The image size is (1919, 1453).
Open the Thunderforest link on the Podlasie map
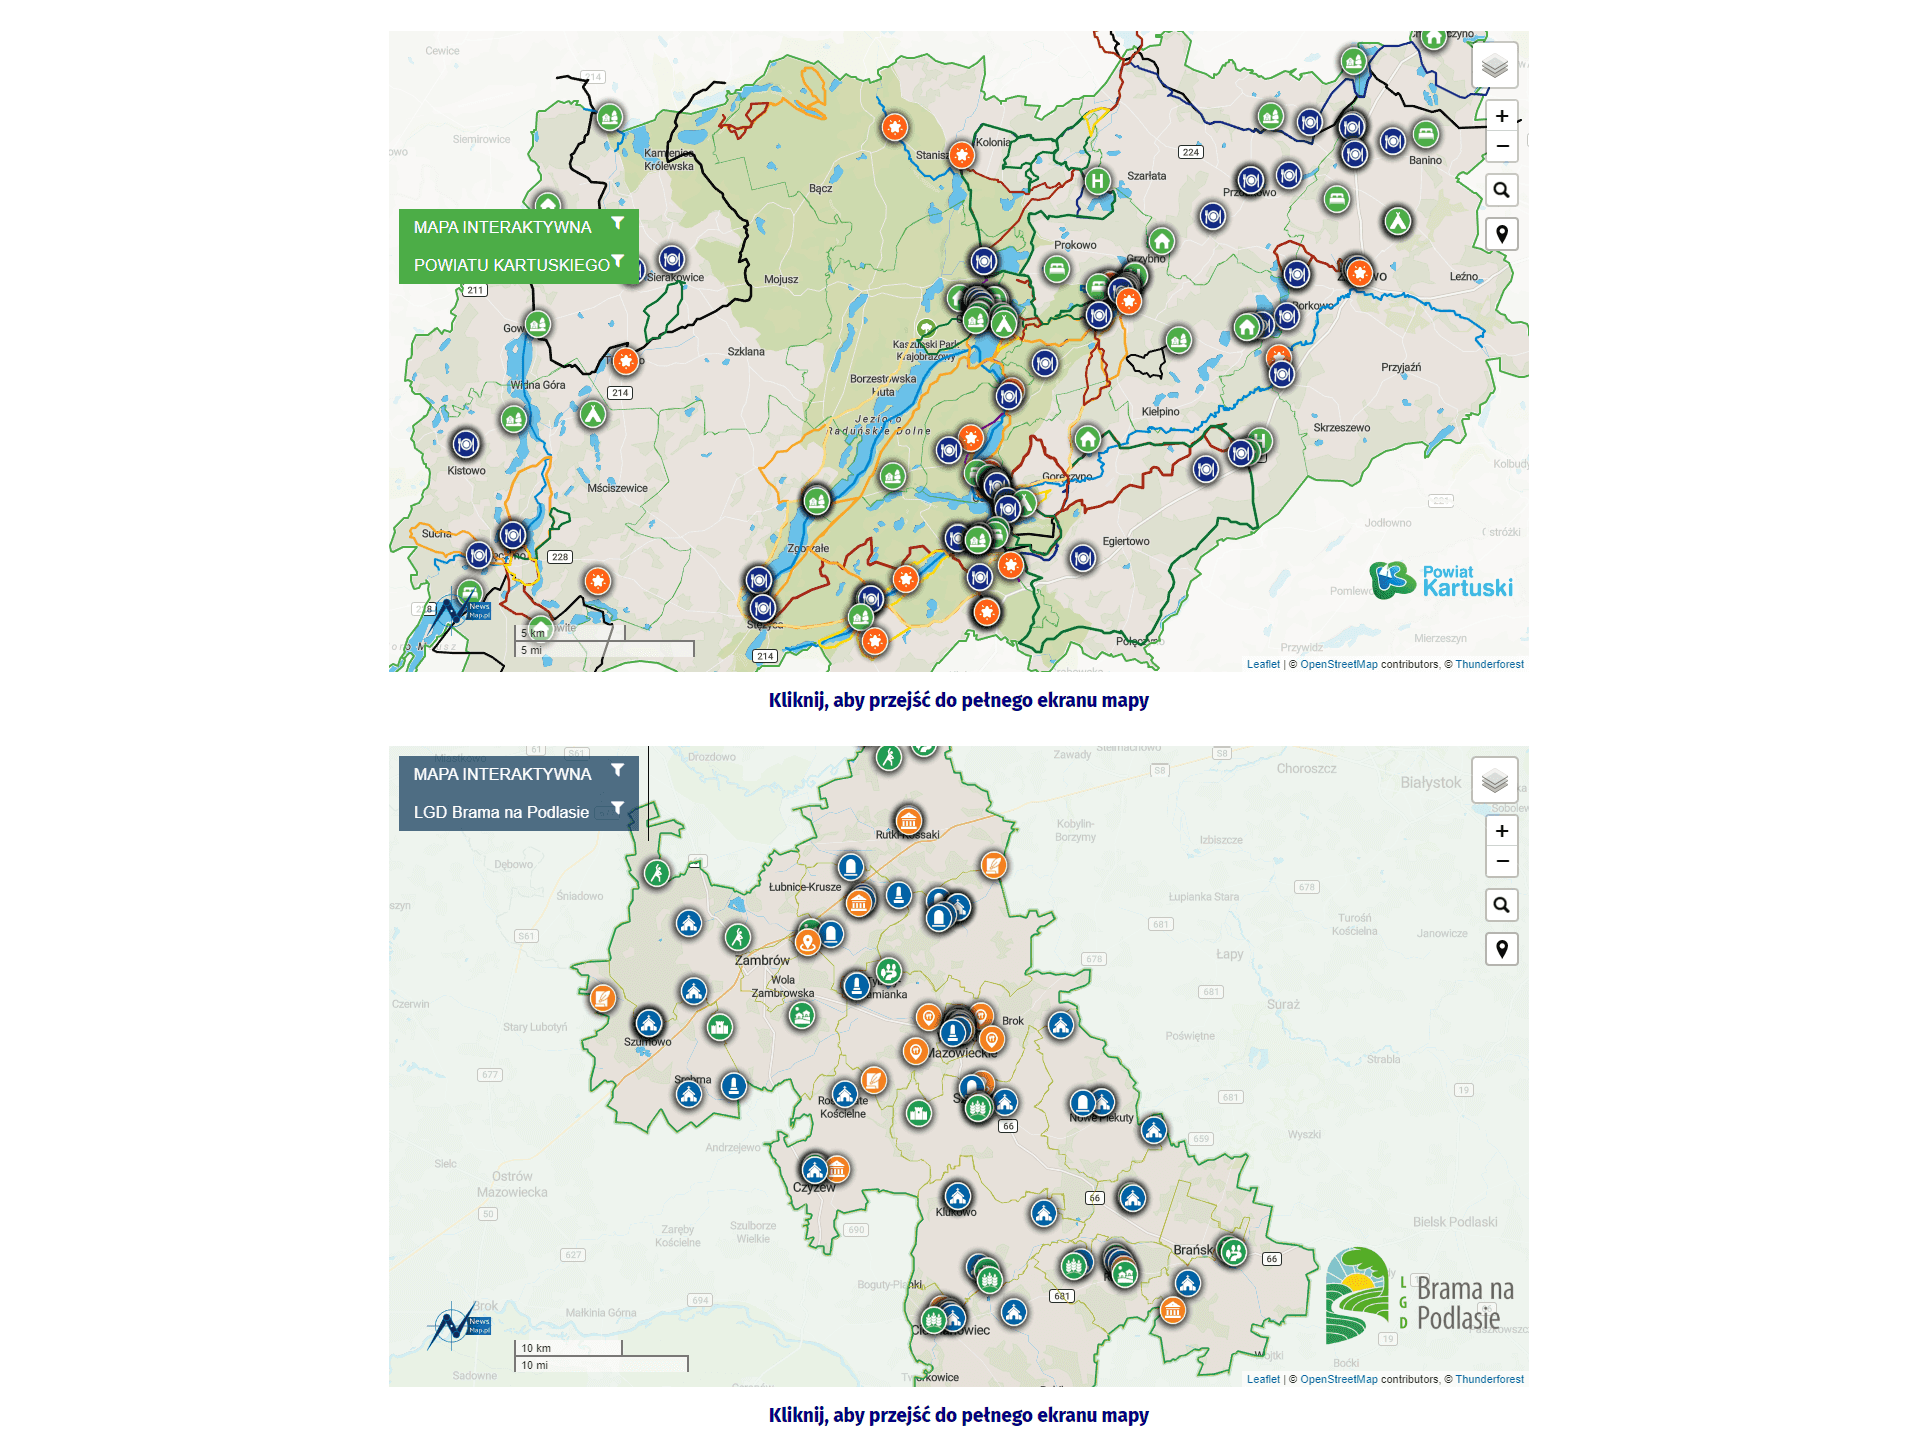[x=1489, y=1379]
